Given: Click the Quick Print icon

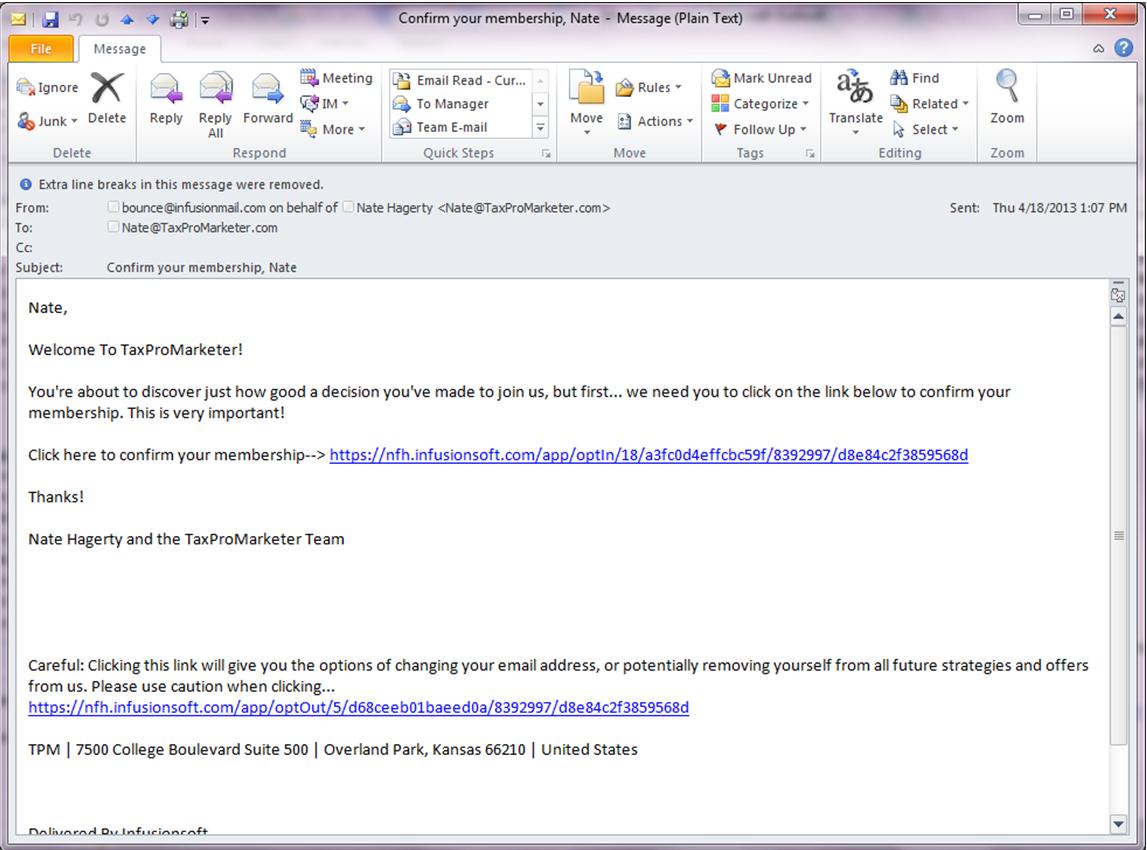Looking at the screenshot, I should (178, 19).
